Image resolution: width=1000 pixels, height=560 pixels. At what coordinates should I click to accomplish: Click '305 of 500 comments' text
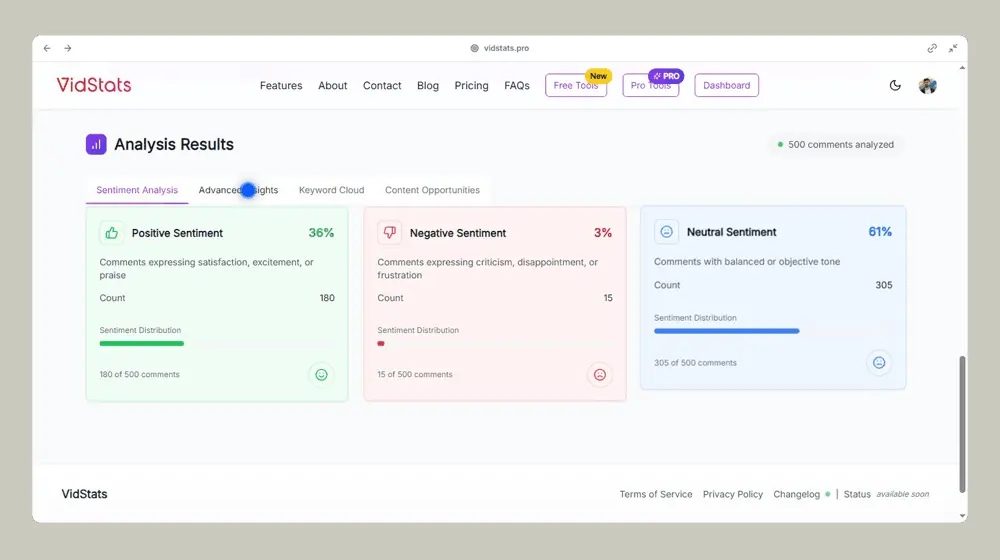coord(695,363)
